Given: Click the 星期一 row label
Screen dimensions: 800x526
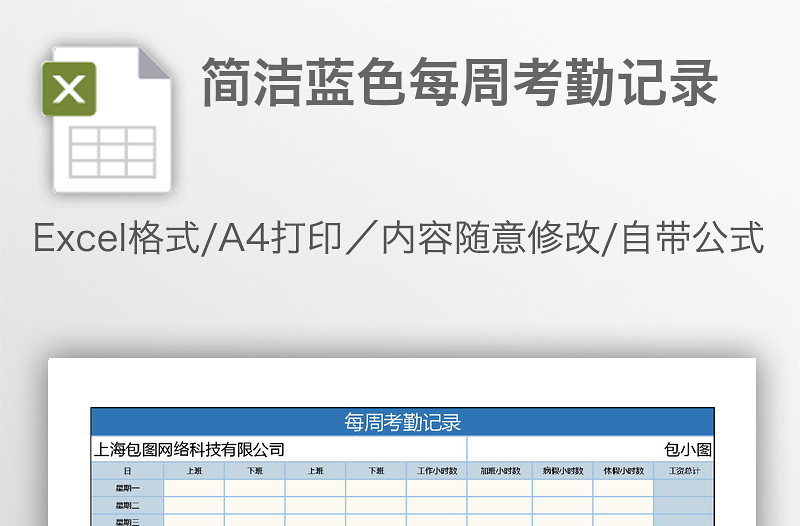Looking at the screenshot, I should 128,488.
